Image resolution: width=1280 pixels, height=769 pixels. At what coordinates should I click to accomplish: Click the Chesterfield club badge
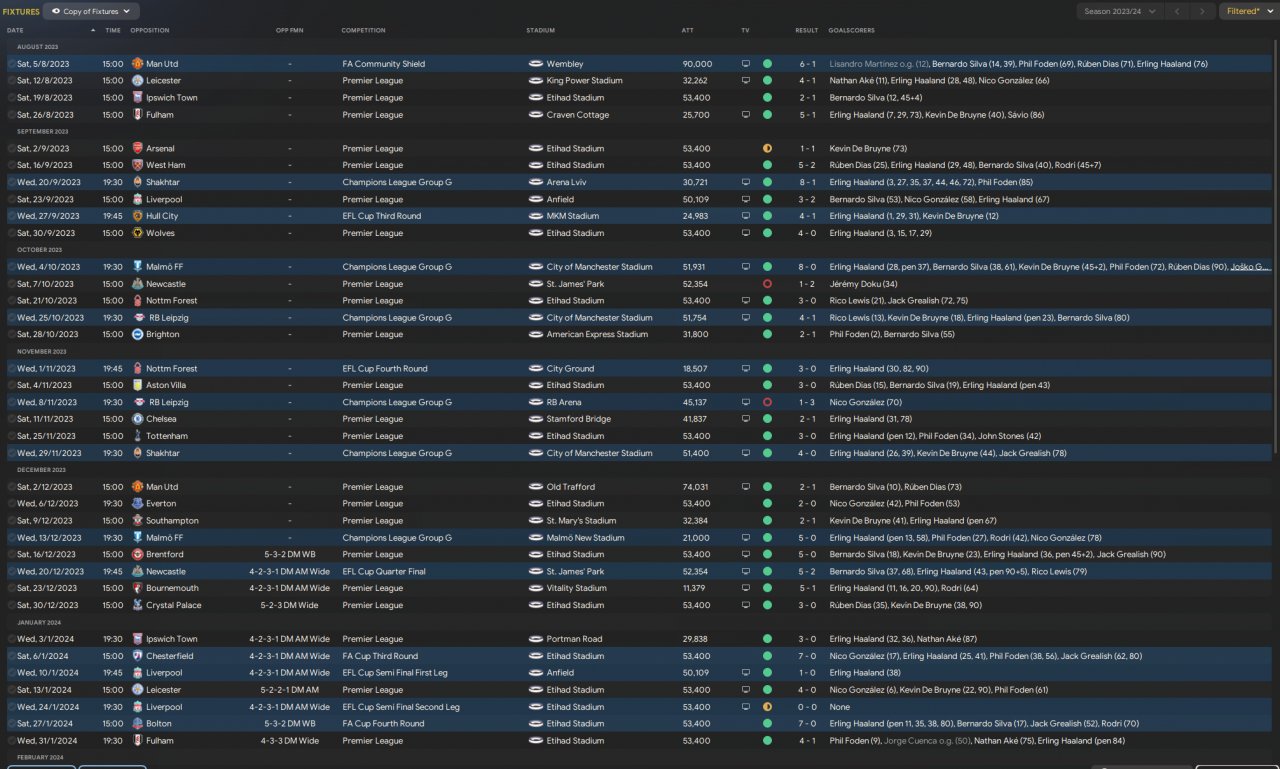click(x=137, y=657)
